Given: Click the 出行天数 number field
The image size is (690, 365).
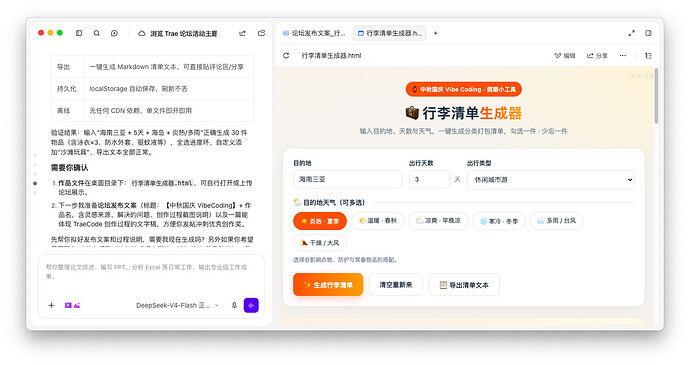Looking at the screenshot, I should [429, 180].
